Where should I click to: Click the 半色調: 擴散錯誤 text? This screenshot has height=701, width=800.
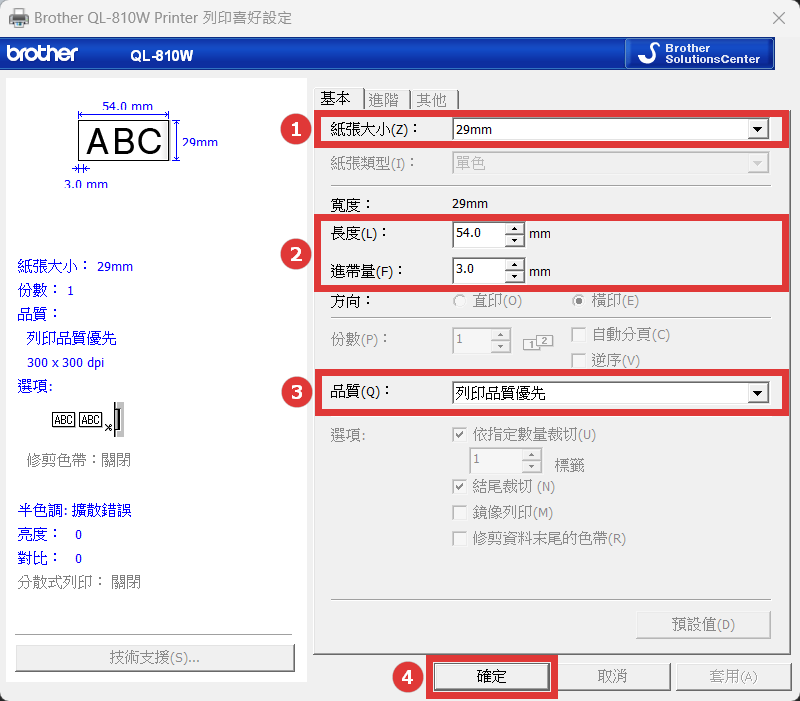point(74,510)
